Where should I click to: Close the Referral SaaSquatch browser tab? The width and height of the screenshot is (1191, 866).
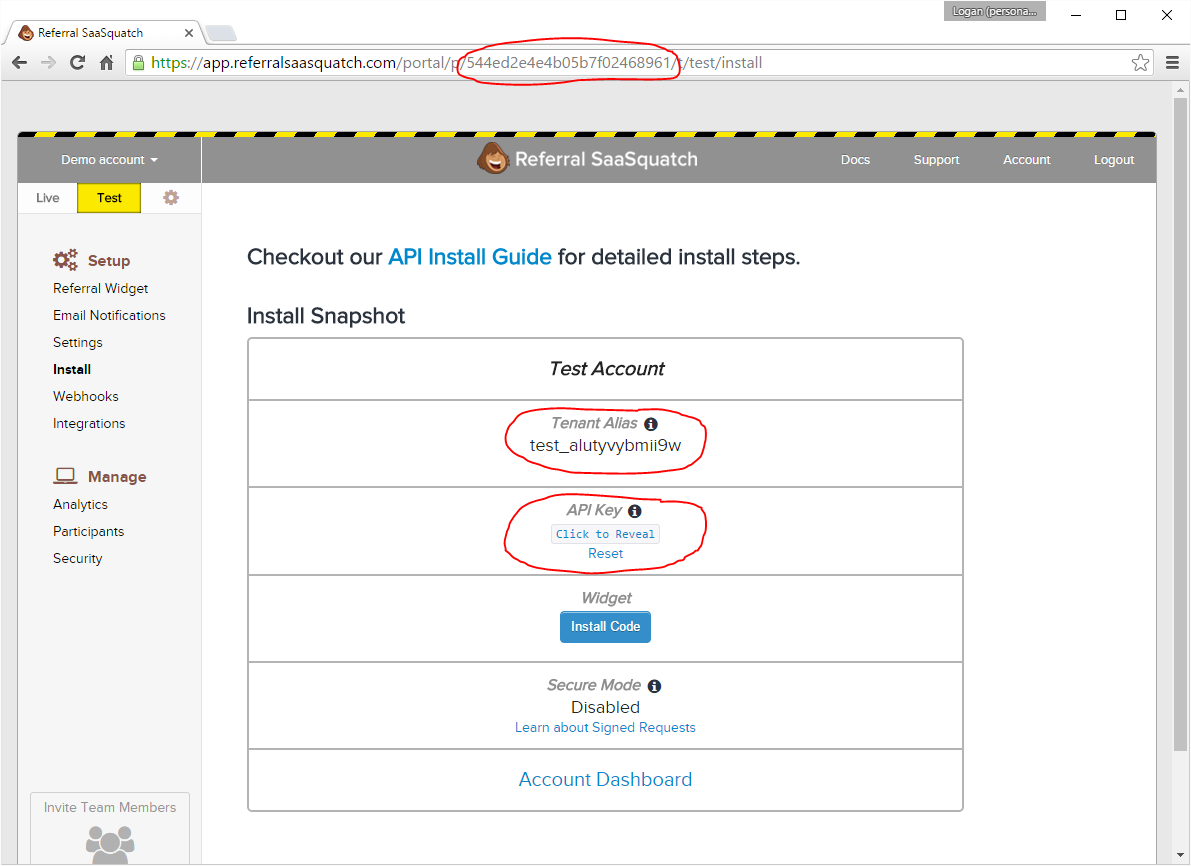pyautogui.click(x=188, y=33)
